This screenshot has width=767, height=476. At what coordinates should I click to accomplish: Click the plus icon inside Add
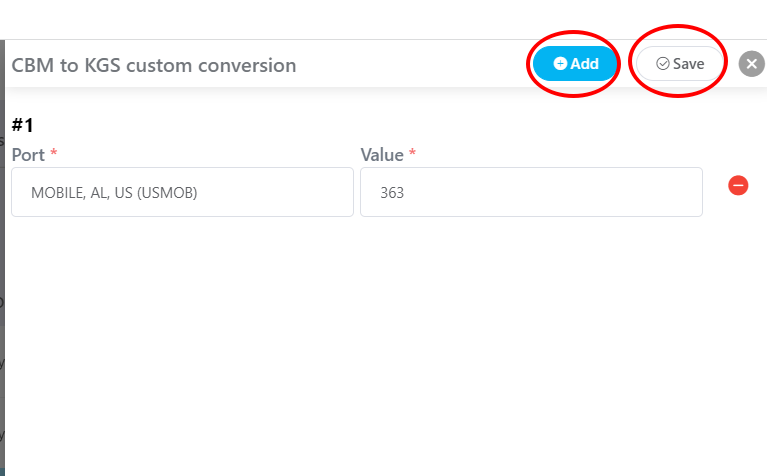(x=560, y=63)
